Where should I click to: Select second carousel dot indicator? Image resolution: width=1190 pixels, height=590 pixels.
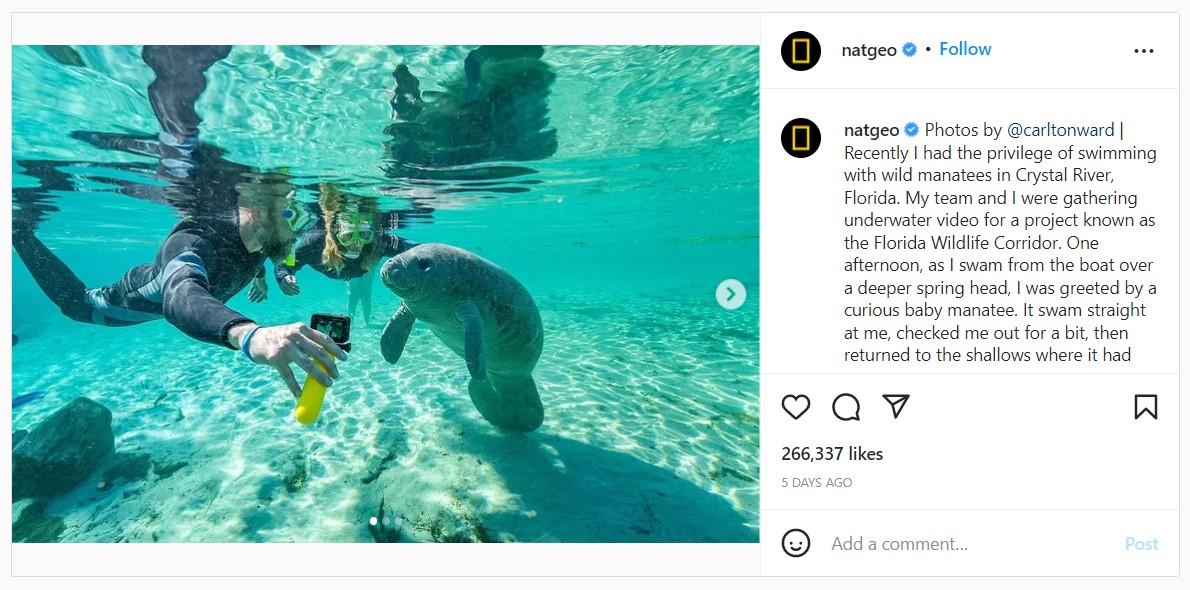(386, 521)
